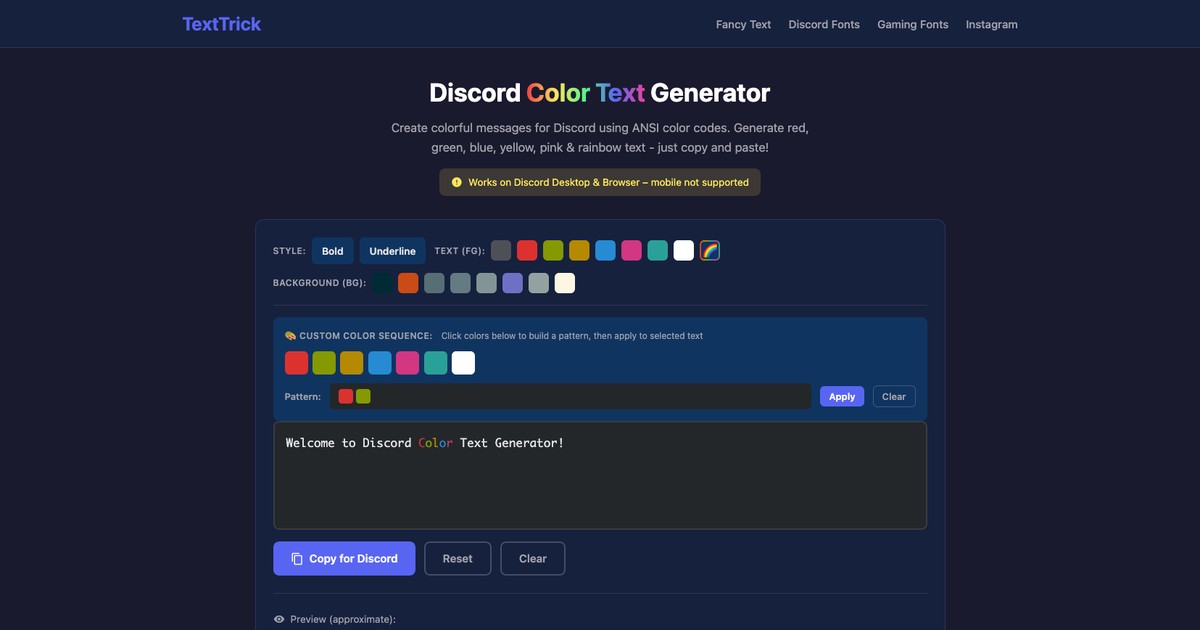Toggle Underline text style
The image size is (1200, 630).
pyautogui.click(x=392, y=251)
